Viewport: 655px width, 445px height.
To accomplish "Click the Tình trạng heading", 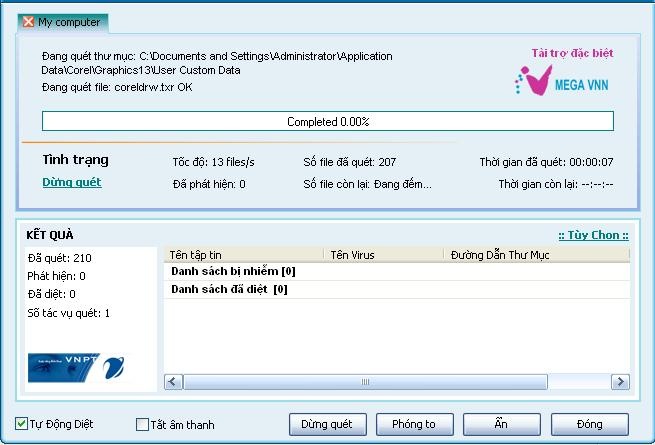I will coord(76,160).
